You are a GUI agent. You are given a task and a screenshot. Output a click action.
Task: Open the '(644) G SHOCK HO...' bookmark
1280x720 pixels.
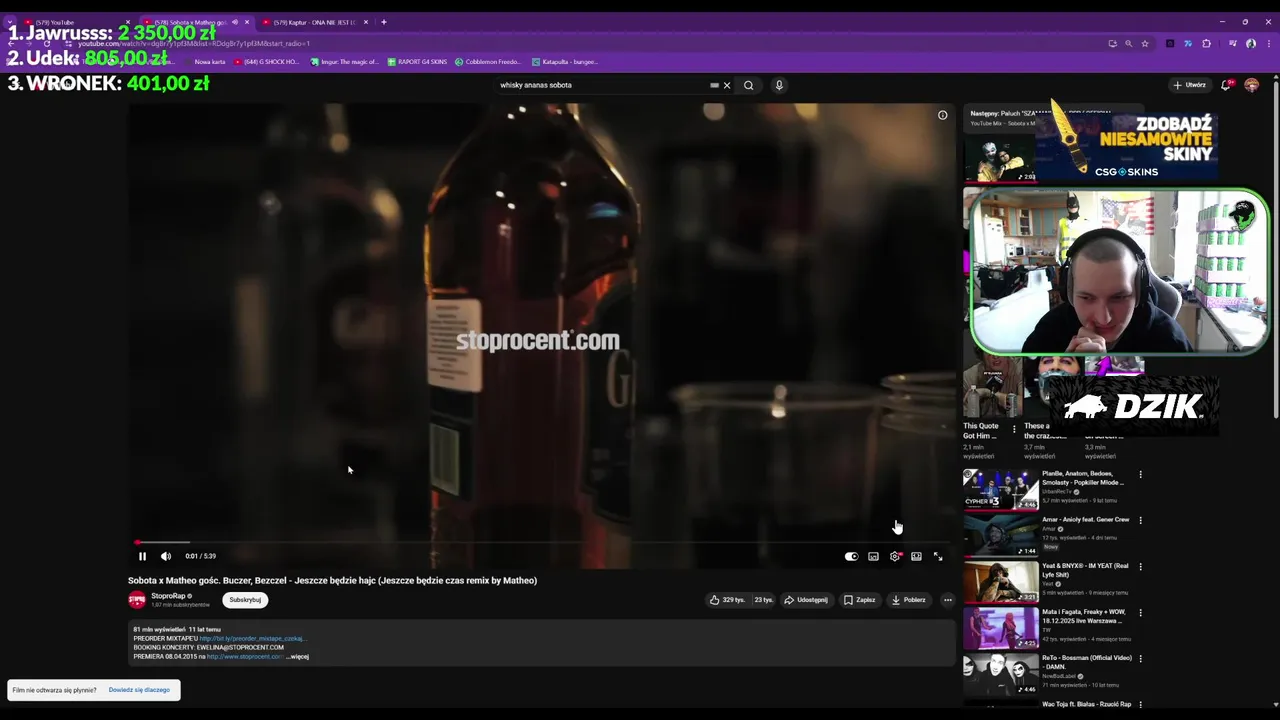coord(267,62)
